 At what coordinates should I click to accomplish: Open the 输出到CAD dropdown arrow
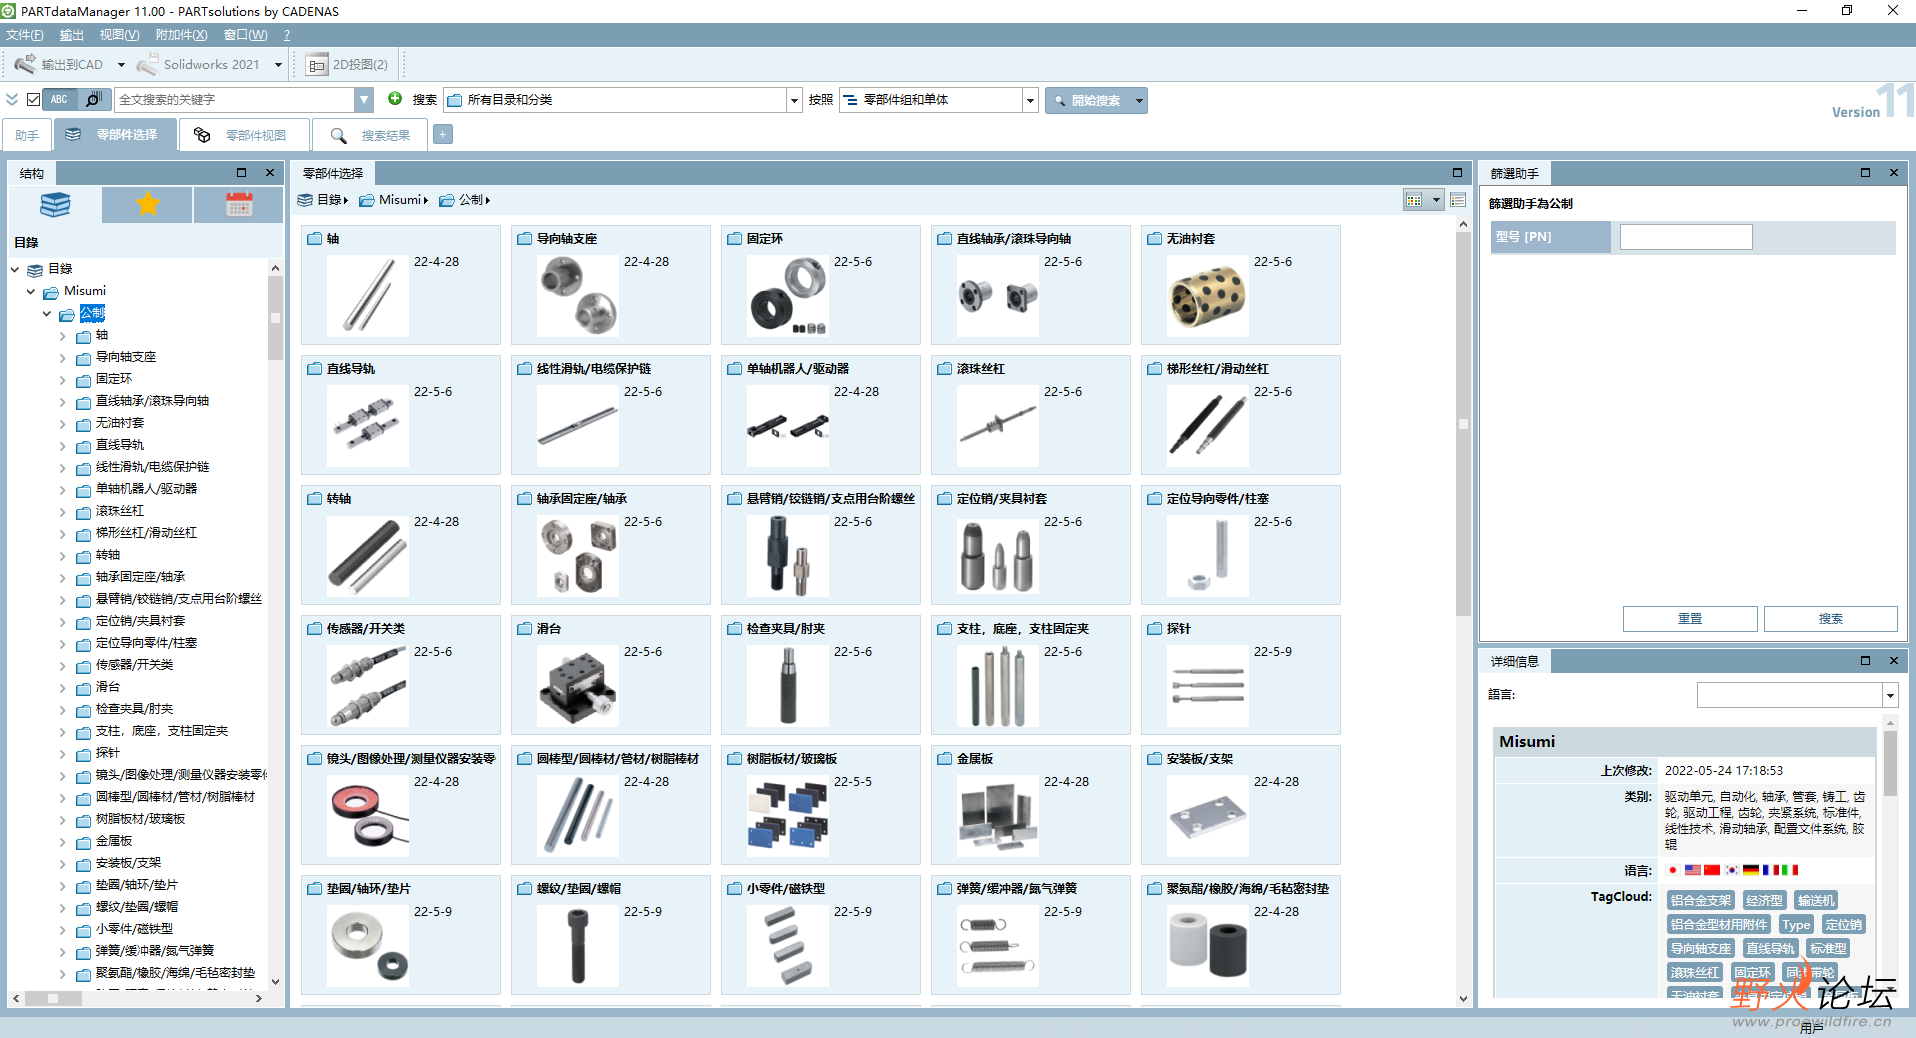(x=121, y=64)
